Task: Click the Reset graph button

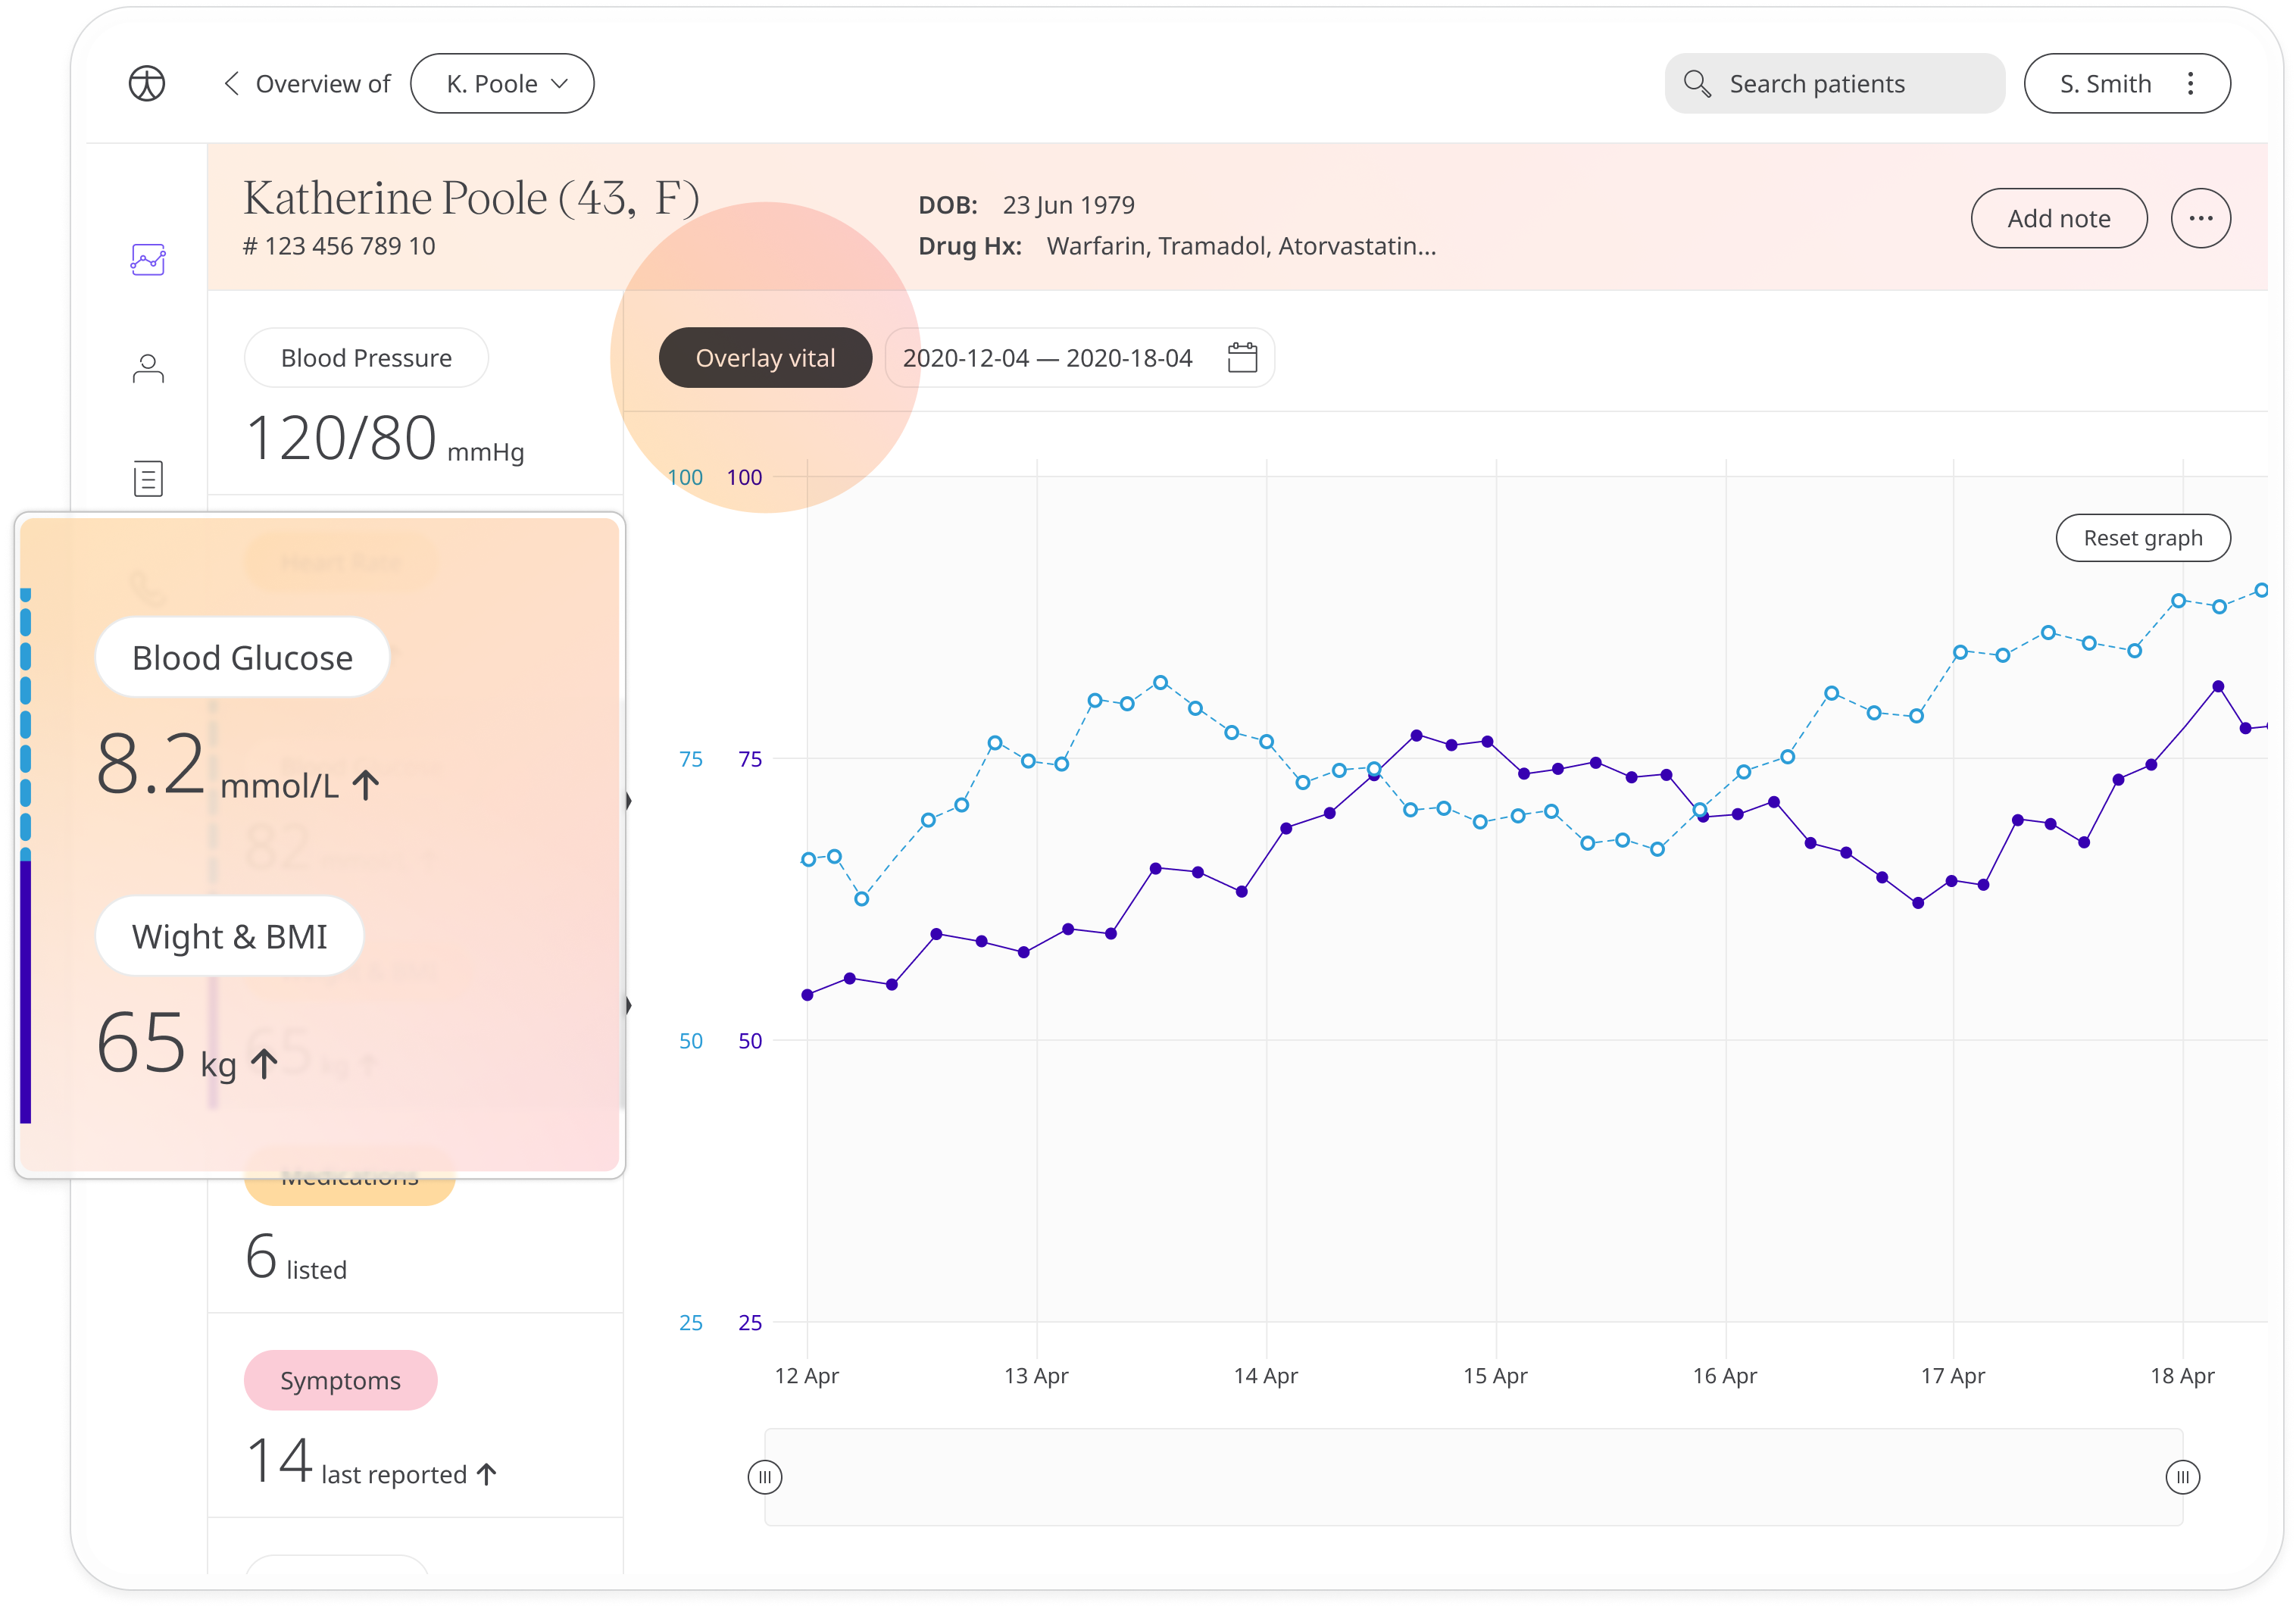Action: (x=2141, y=536)
